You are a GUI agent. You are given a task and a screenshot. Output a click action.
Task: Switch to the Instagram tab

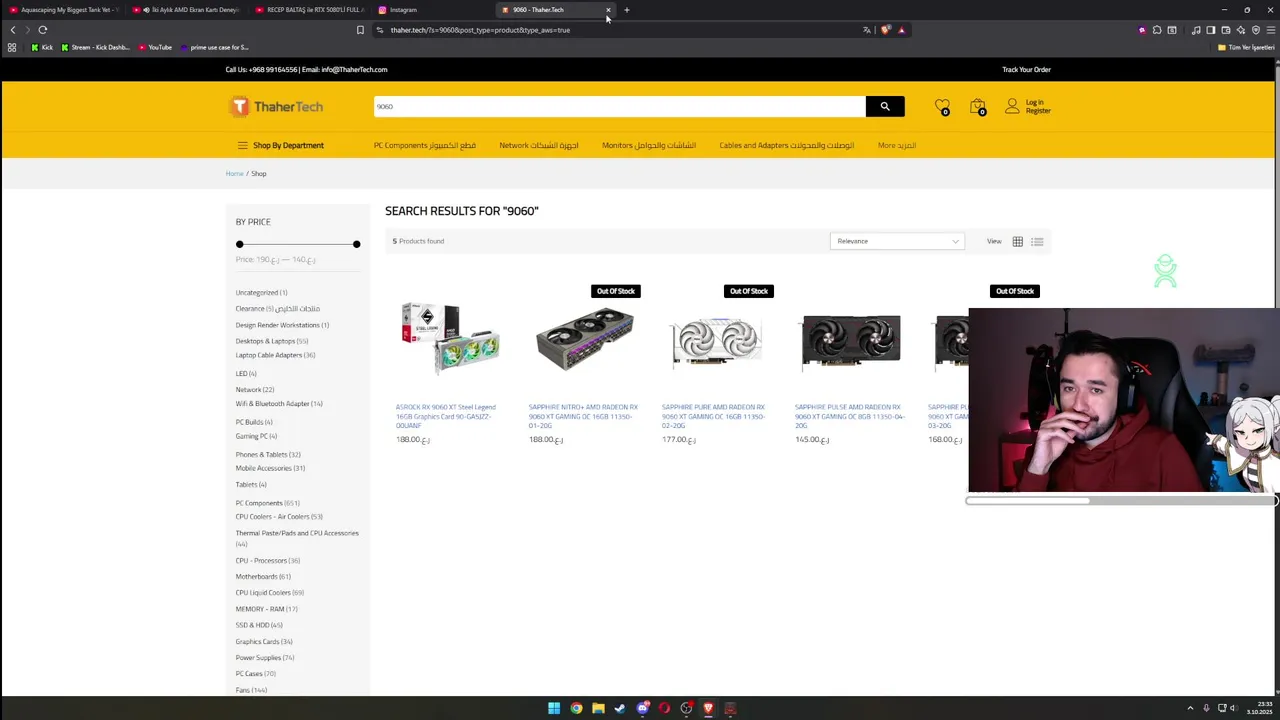click(x=431, y=10)
